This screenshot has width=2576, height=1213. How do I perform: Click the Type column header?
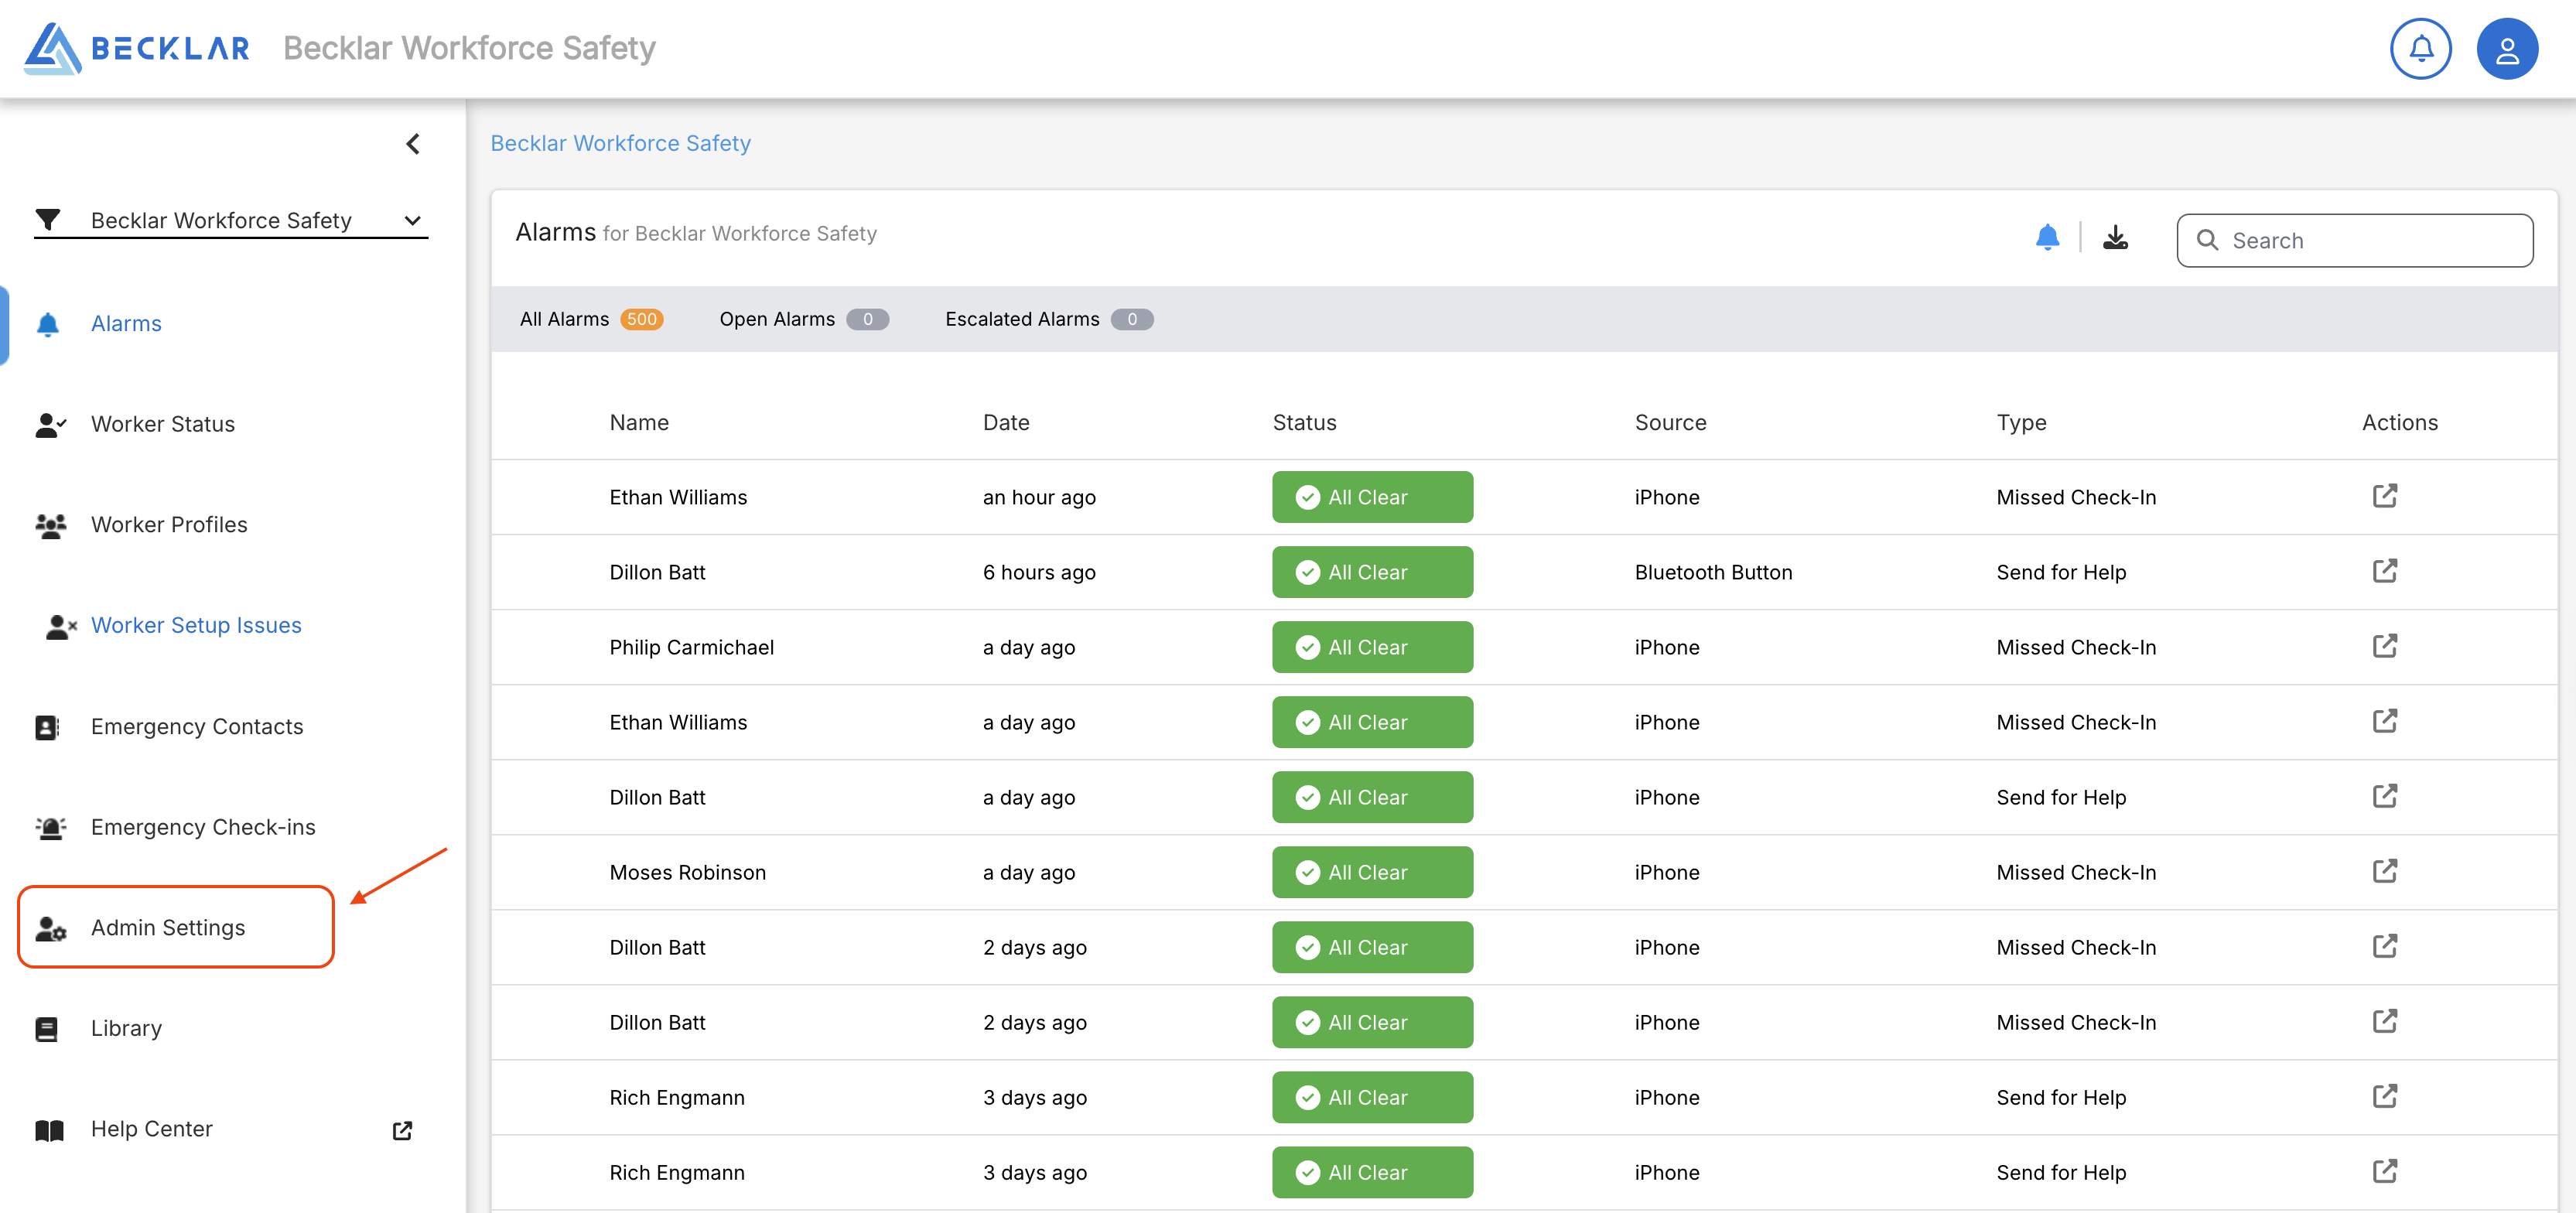click(2021, 422)
